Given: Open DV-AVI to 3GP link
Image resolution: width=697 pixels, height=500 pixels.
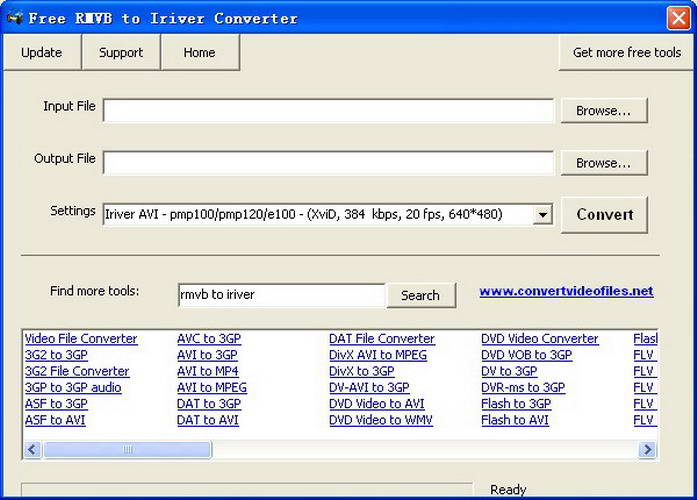Looking at the screenshot, I should (x=369, y=388).
